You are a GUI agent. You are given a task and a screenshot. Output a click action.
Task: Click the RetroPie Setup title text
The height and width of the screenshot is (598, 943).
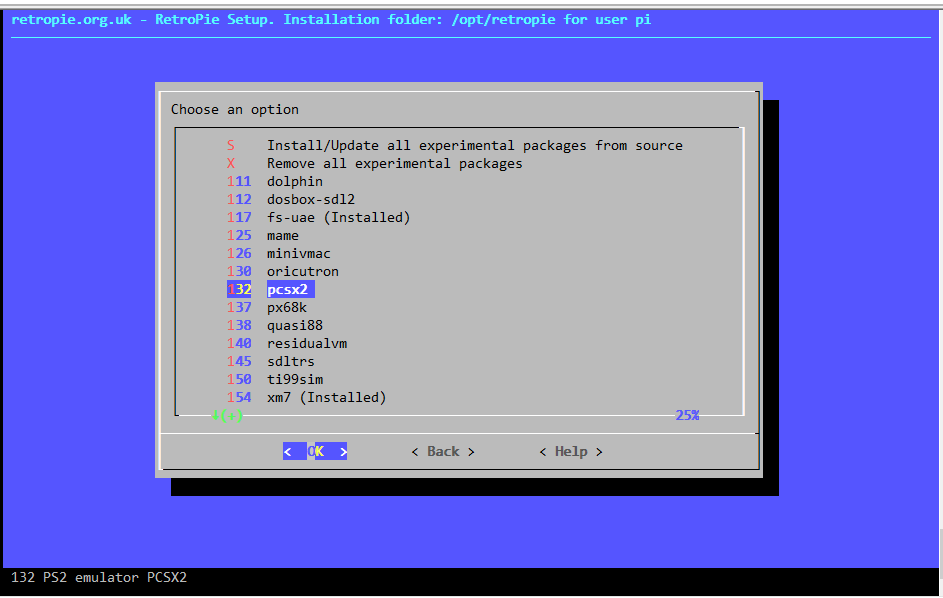[331, 20]
